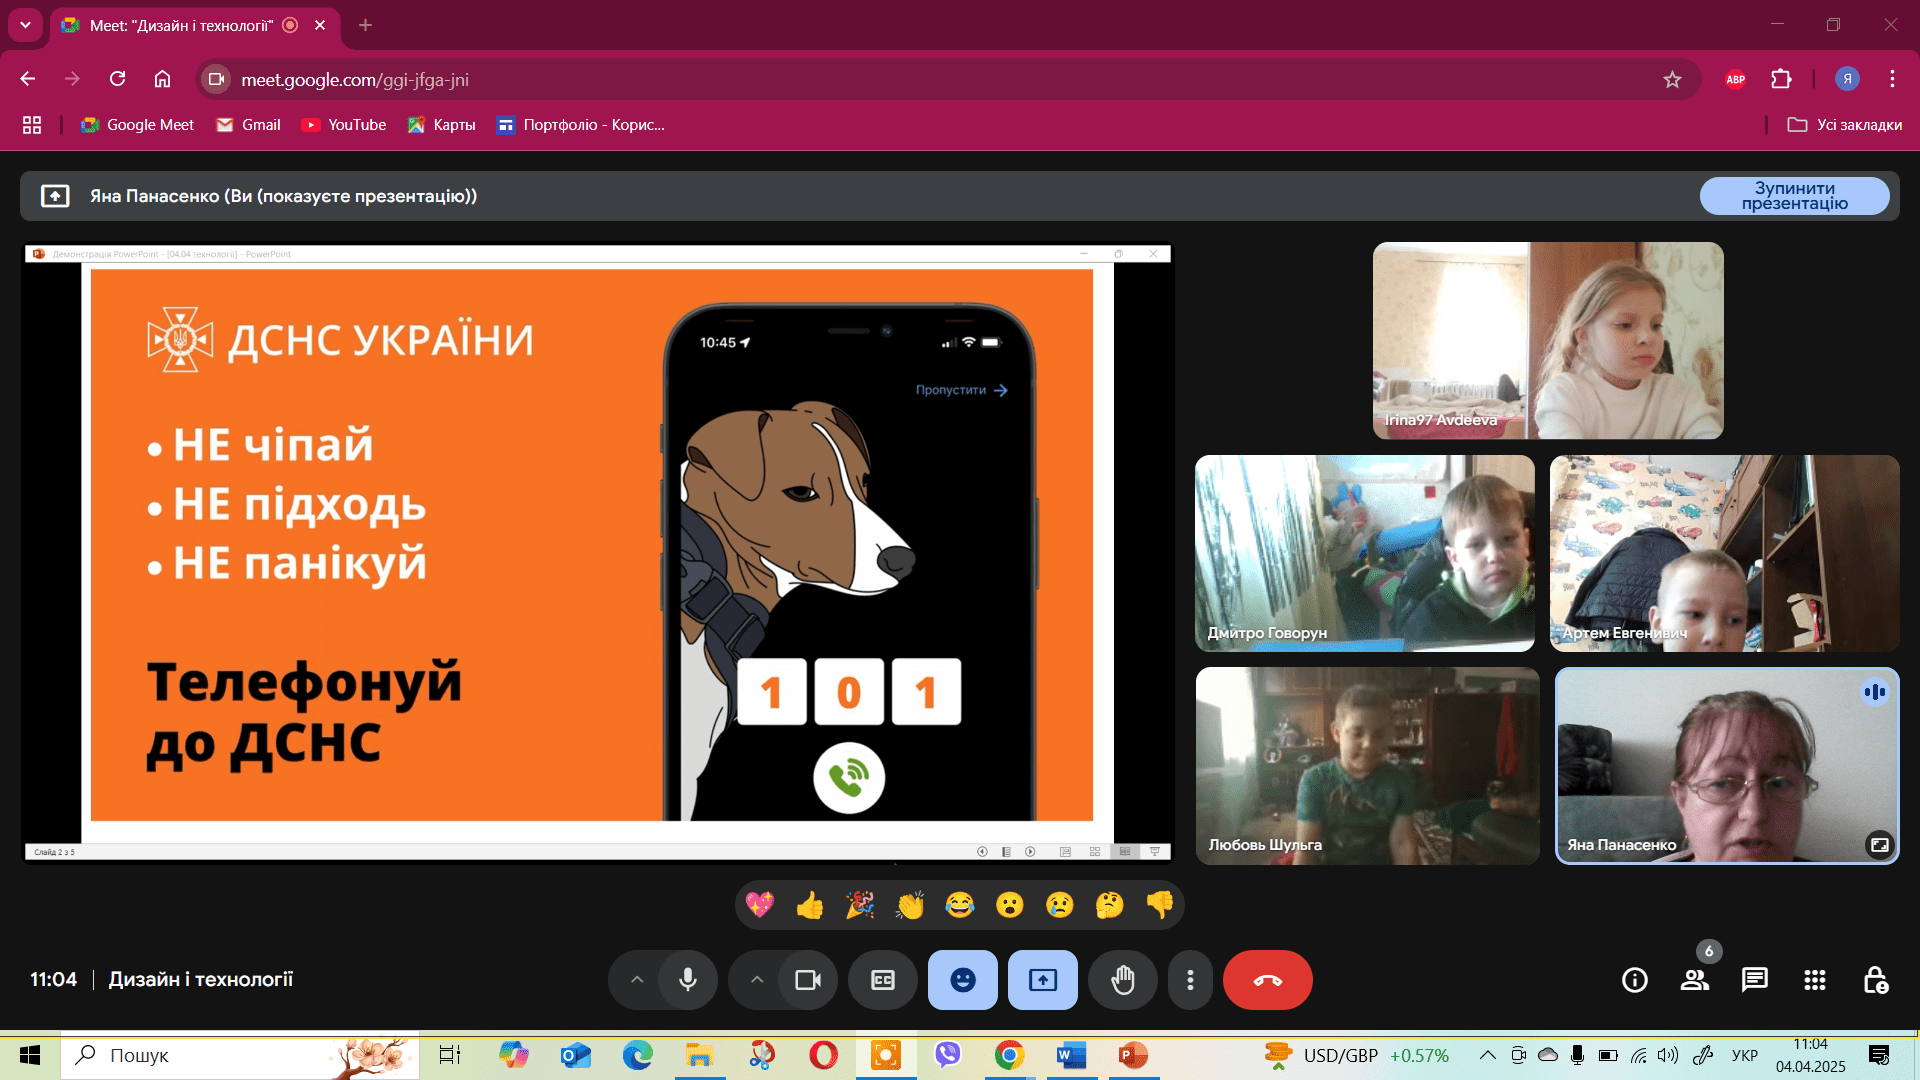Click the Пропустити link in the slide
This screenshot has height=1080, width=1920.
pyautogui.click(x=962, y=390)
